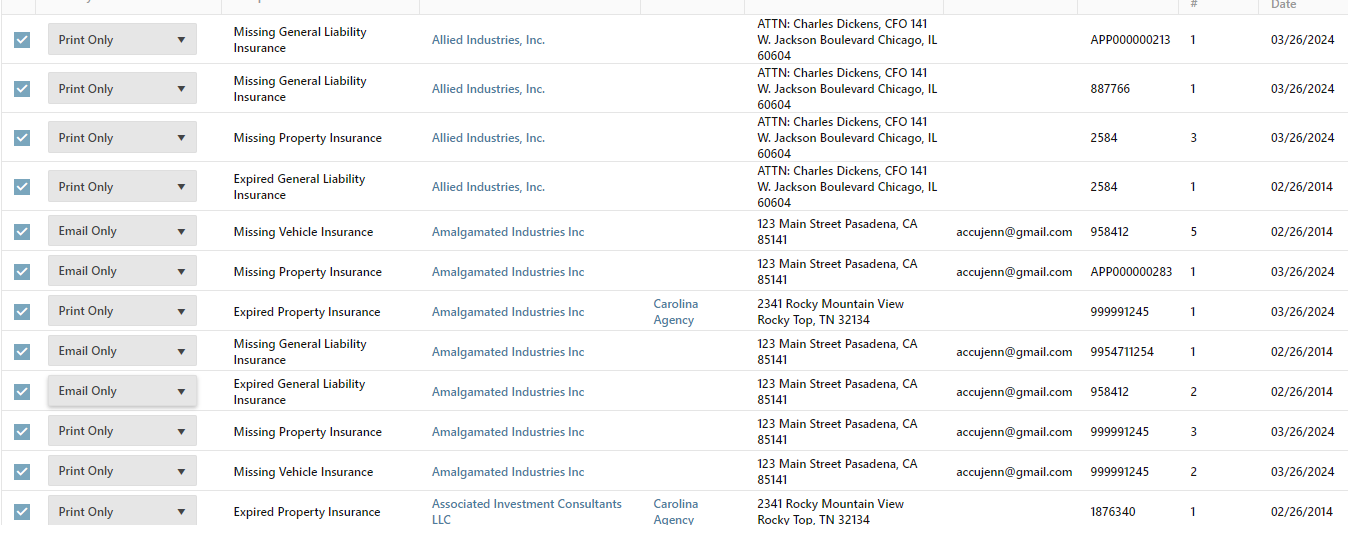The image size is (1348, 535).
Task: Select policy number 1876340 cell
Action: pyautogui.click(x=1117, y=512)
